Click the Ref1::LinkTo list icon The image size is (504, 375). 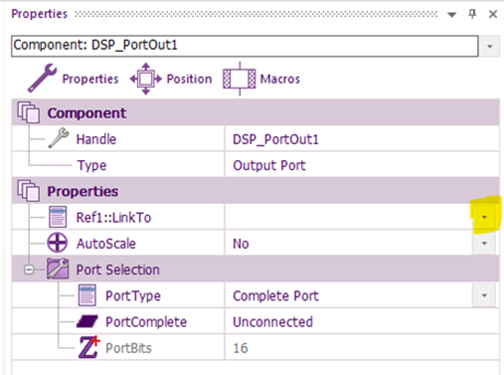pos(58,217)
